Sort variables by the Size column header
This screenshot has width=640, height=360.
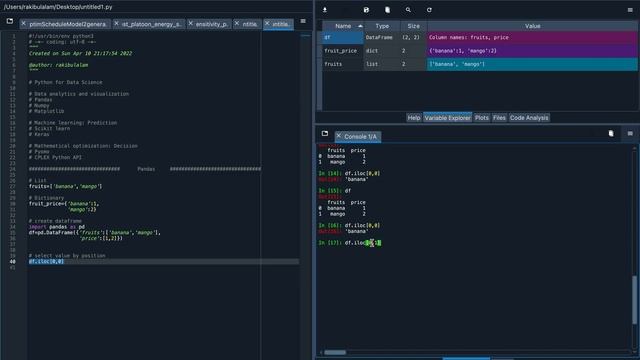pyautogui.click(x=413, y=26)
